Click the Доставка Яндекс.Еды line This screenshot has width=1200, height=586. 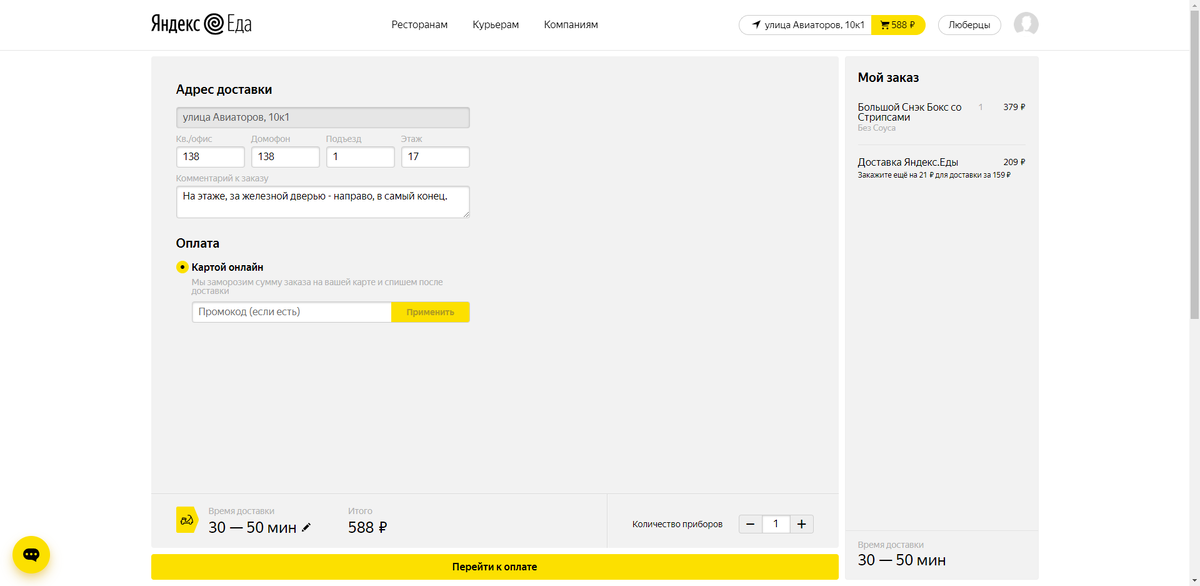[x=908, y=162]
